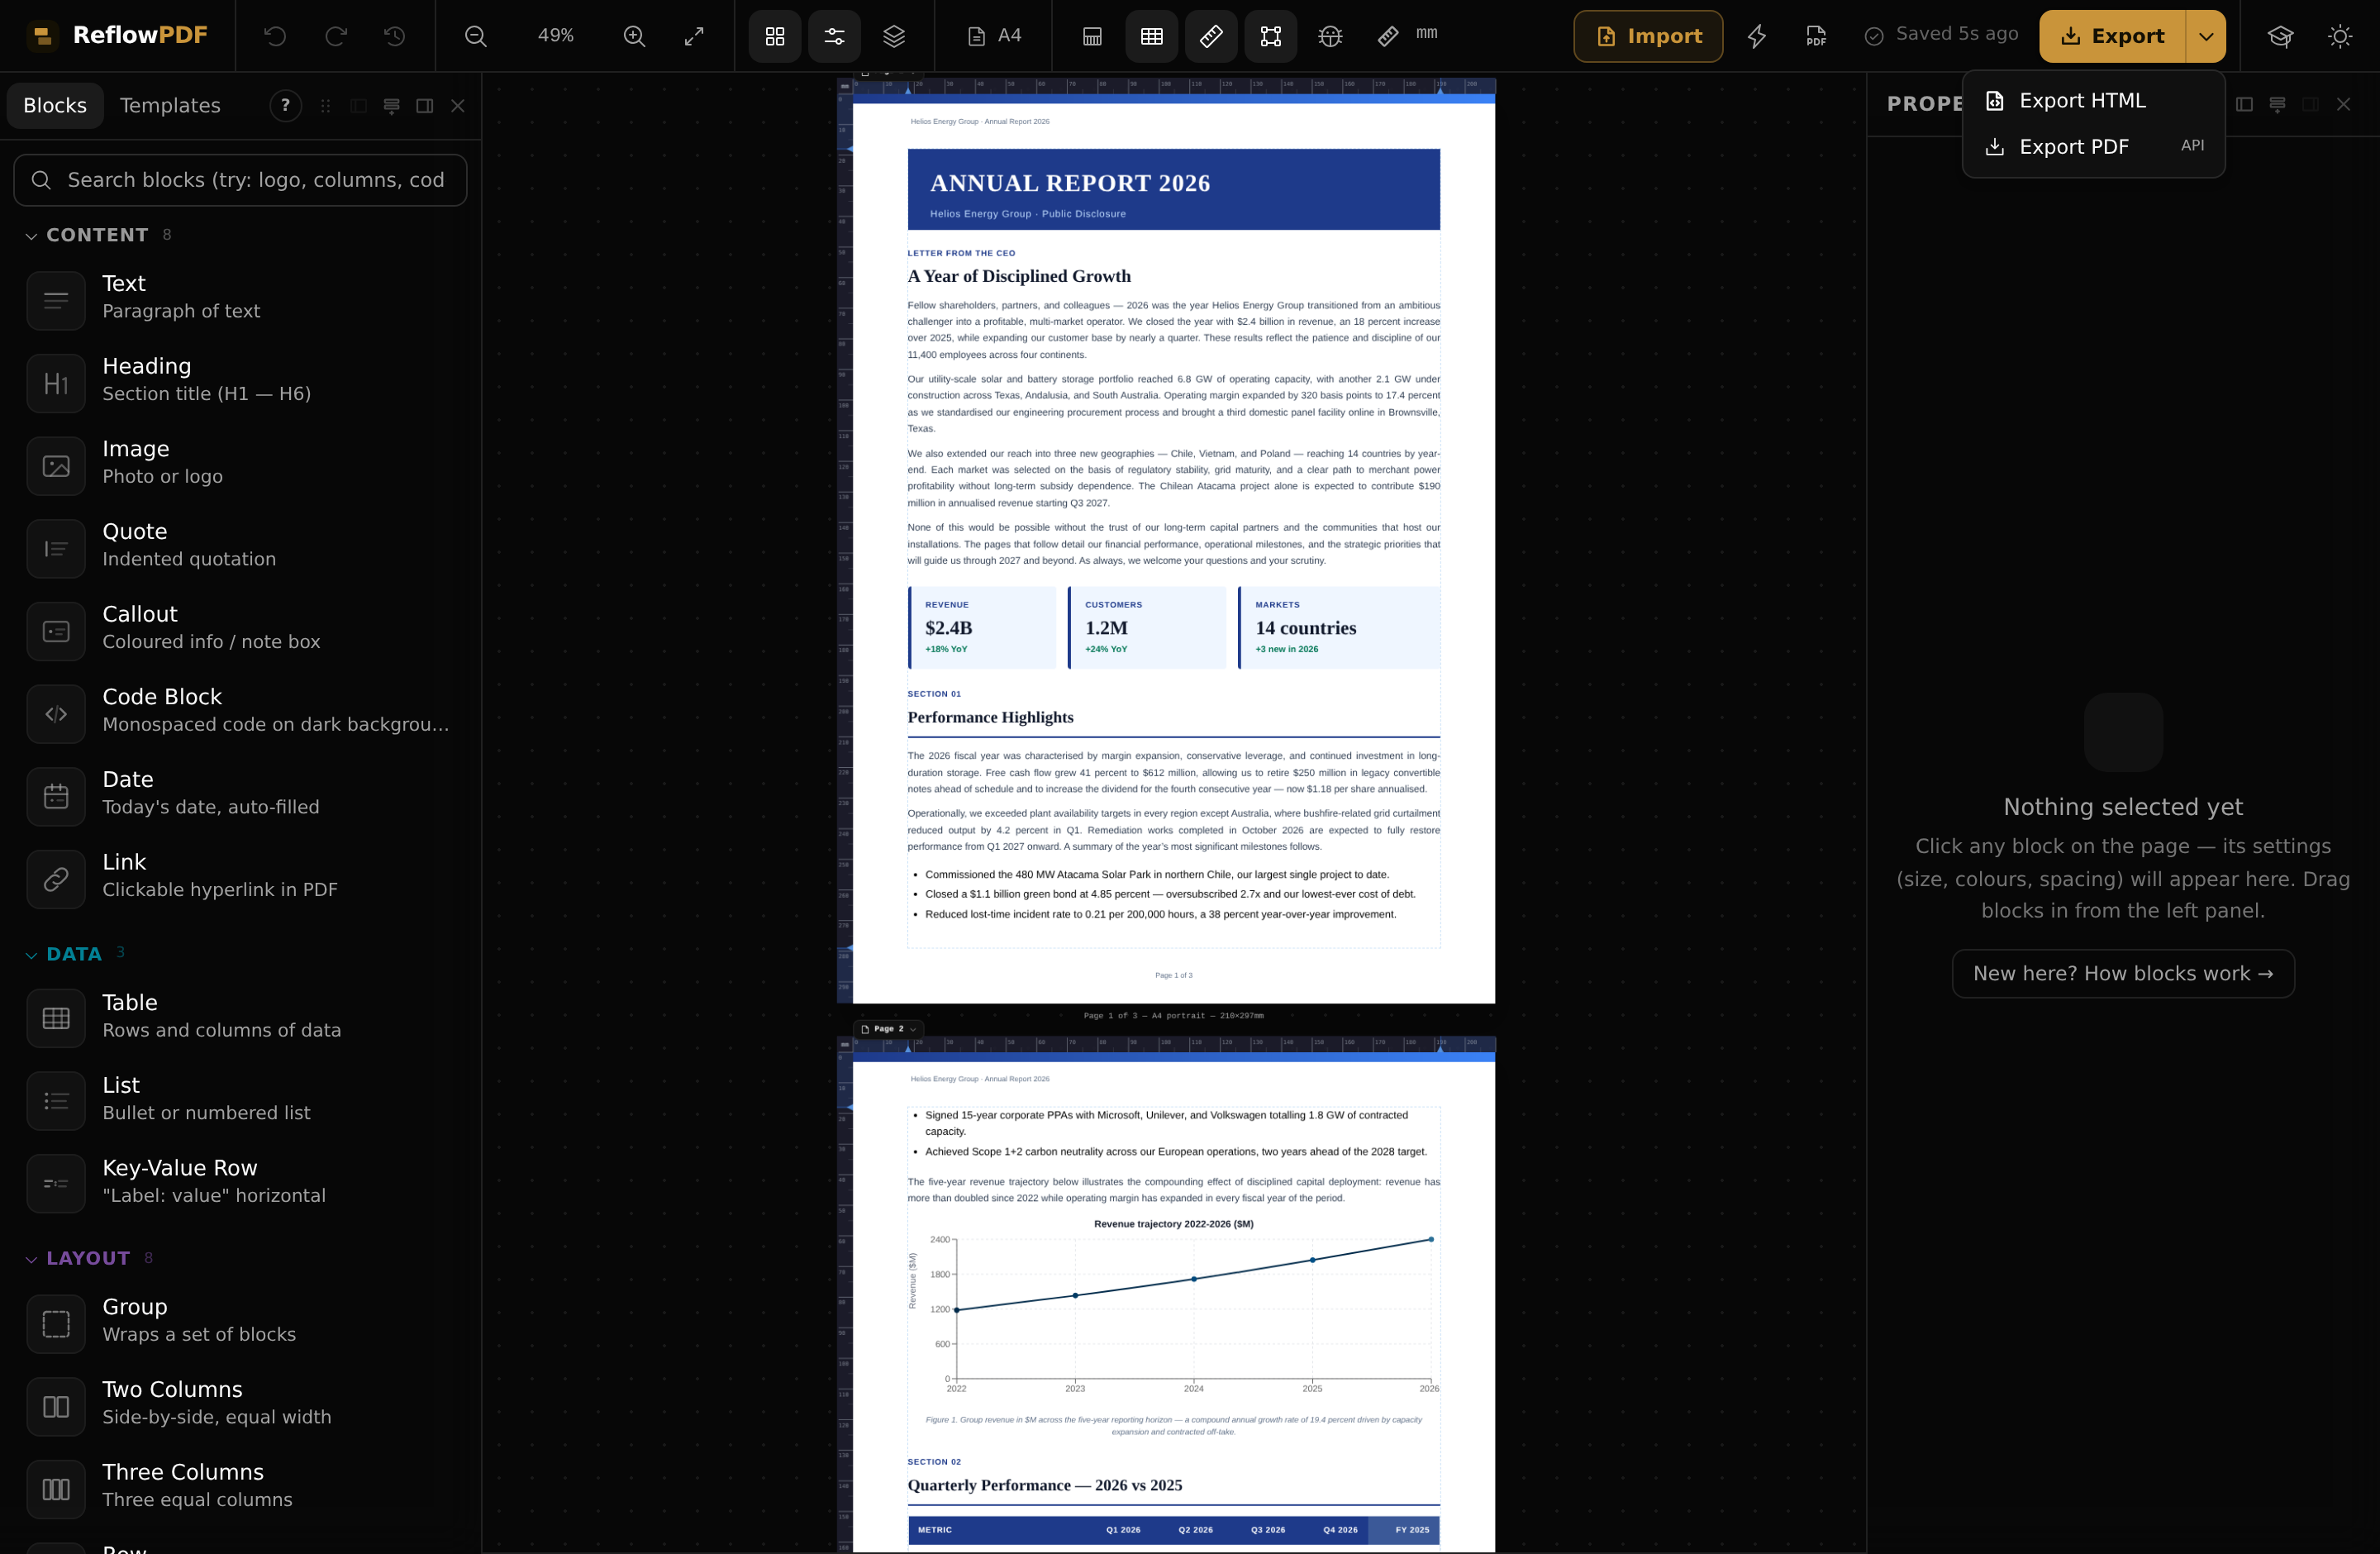Click the Text block icon

(x=56, y=300)
